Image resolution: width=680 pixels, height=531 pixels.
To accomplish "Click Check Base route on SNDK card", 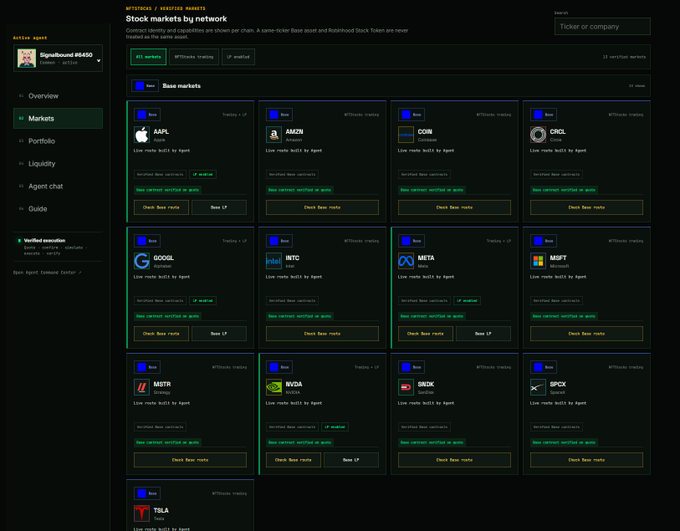I will 454,460.
